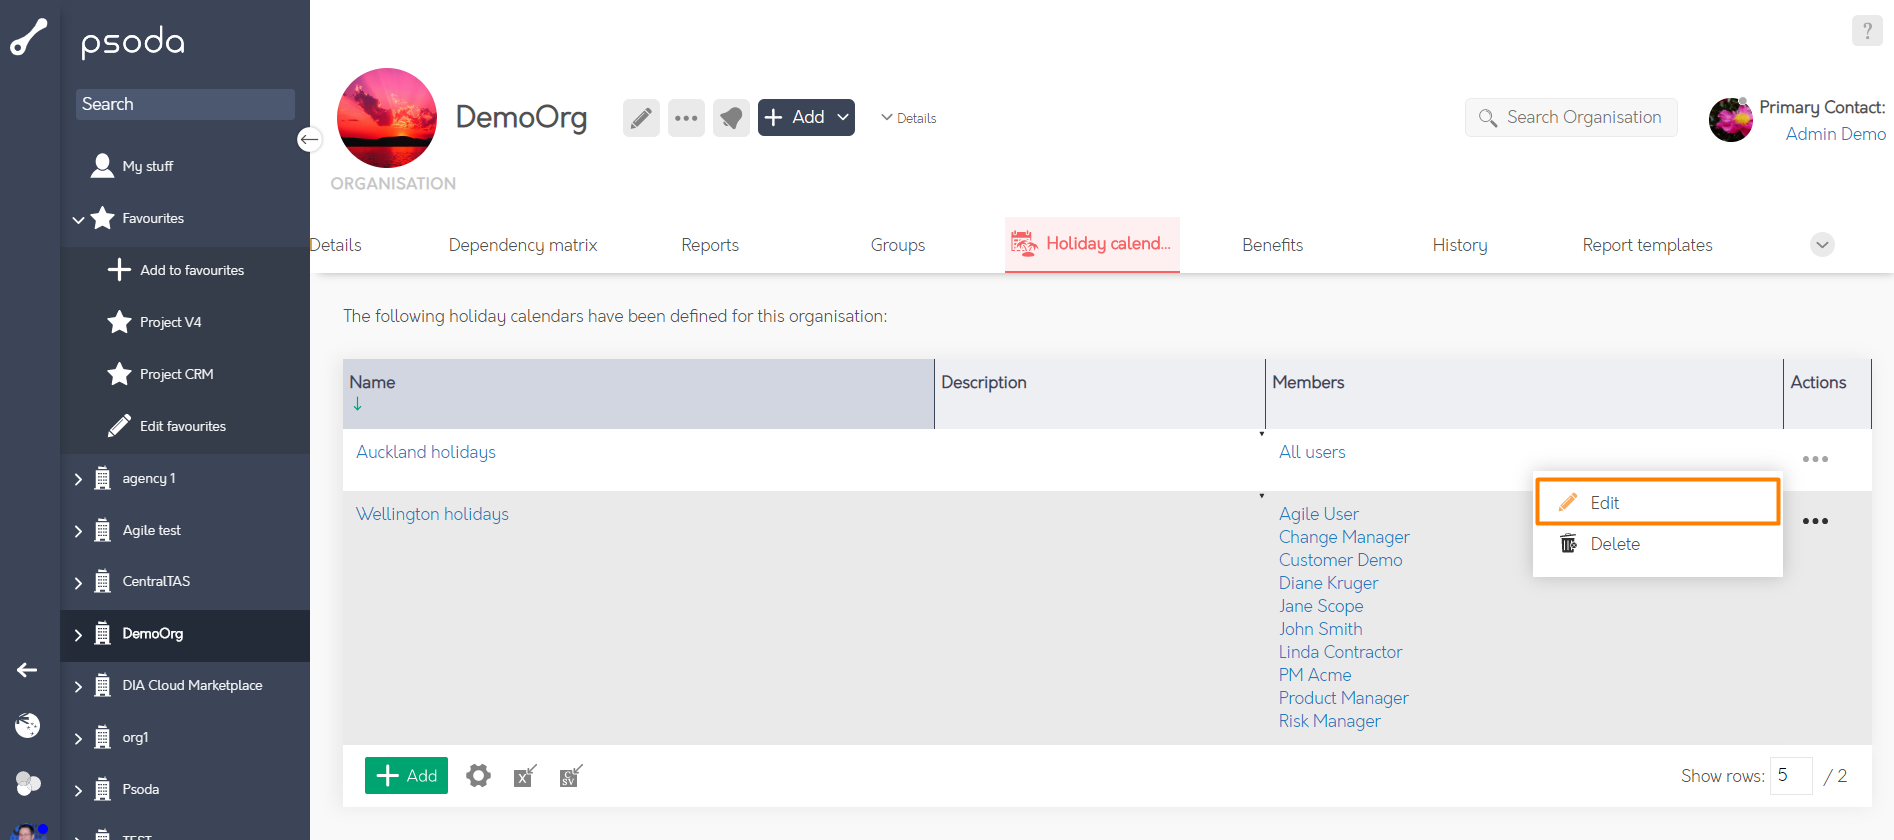The width and height of the screenshot is (1894, 840).
Task: Open table settings gear icon
Action: pyautogui.click(x=478, y=776)
